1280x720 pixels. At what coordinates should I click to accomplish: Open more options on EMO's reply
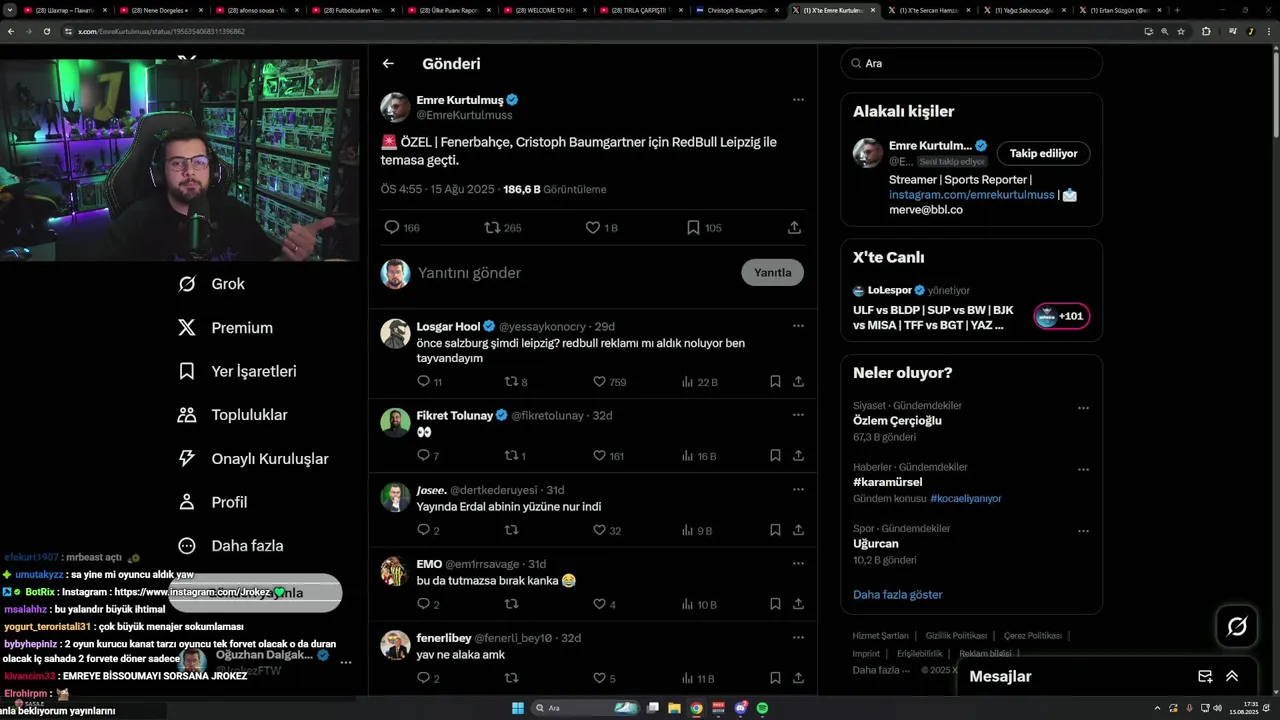[798, 564]
